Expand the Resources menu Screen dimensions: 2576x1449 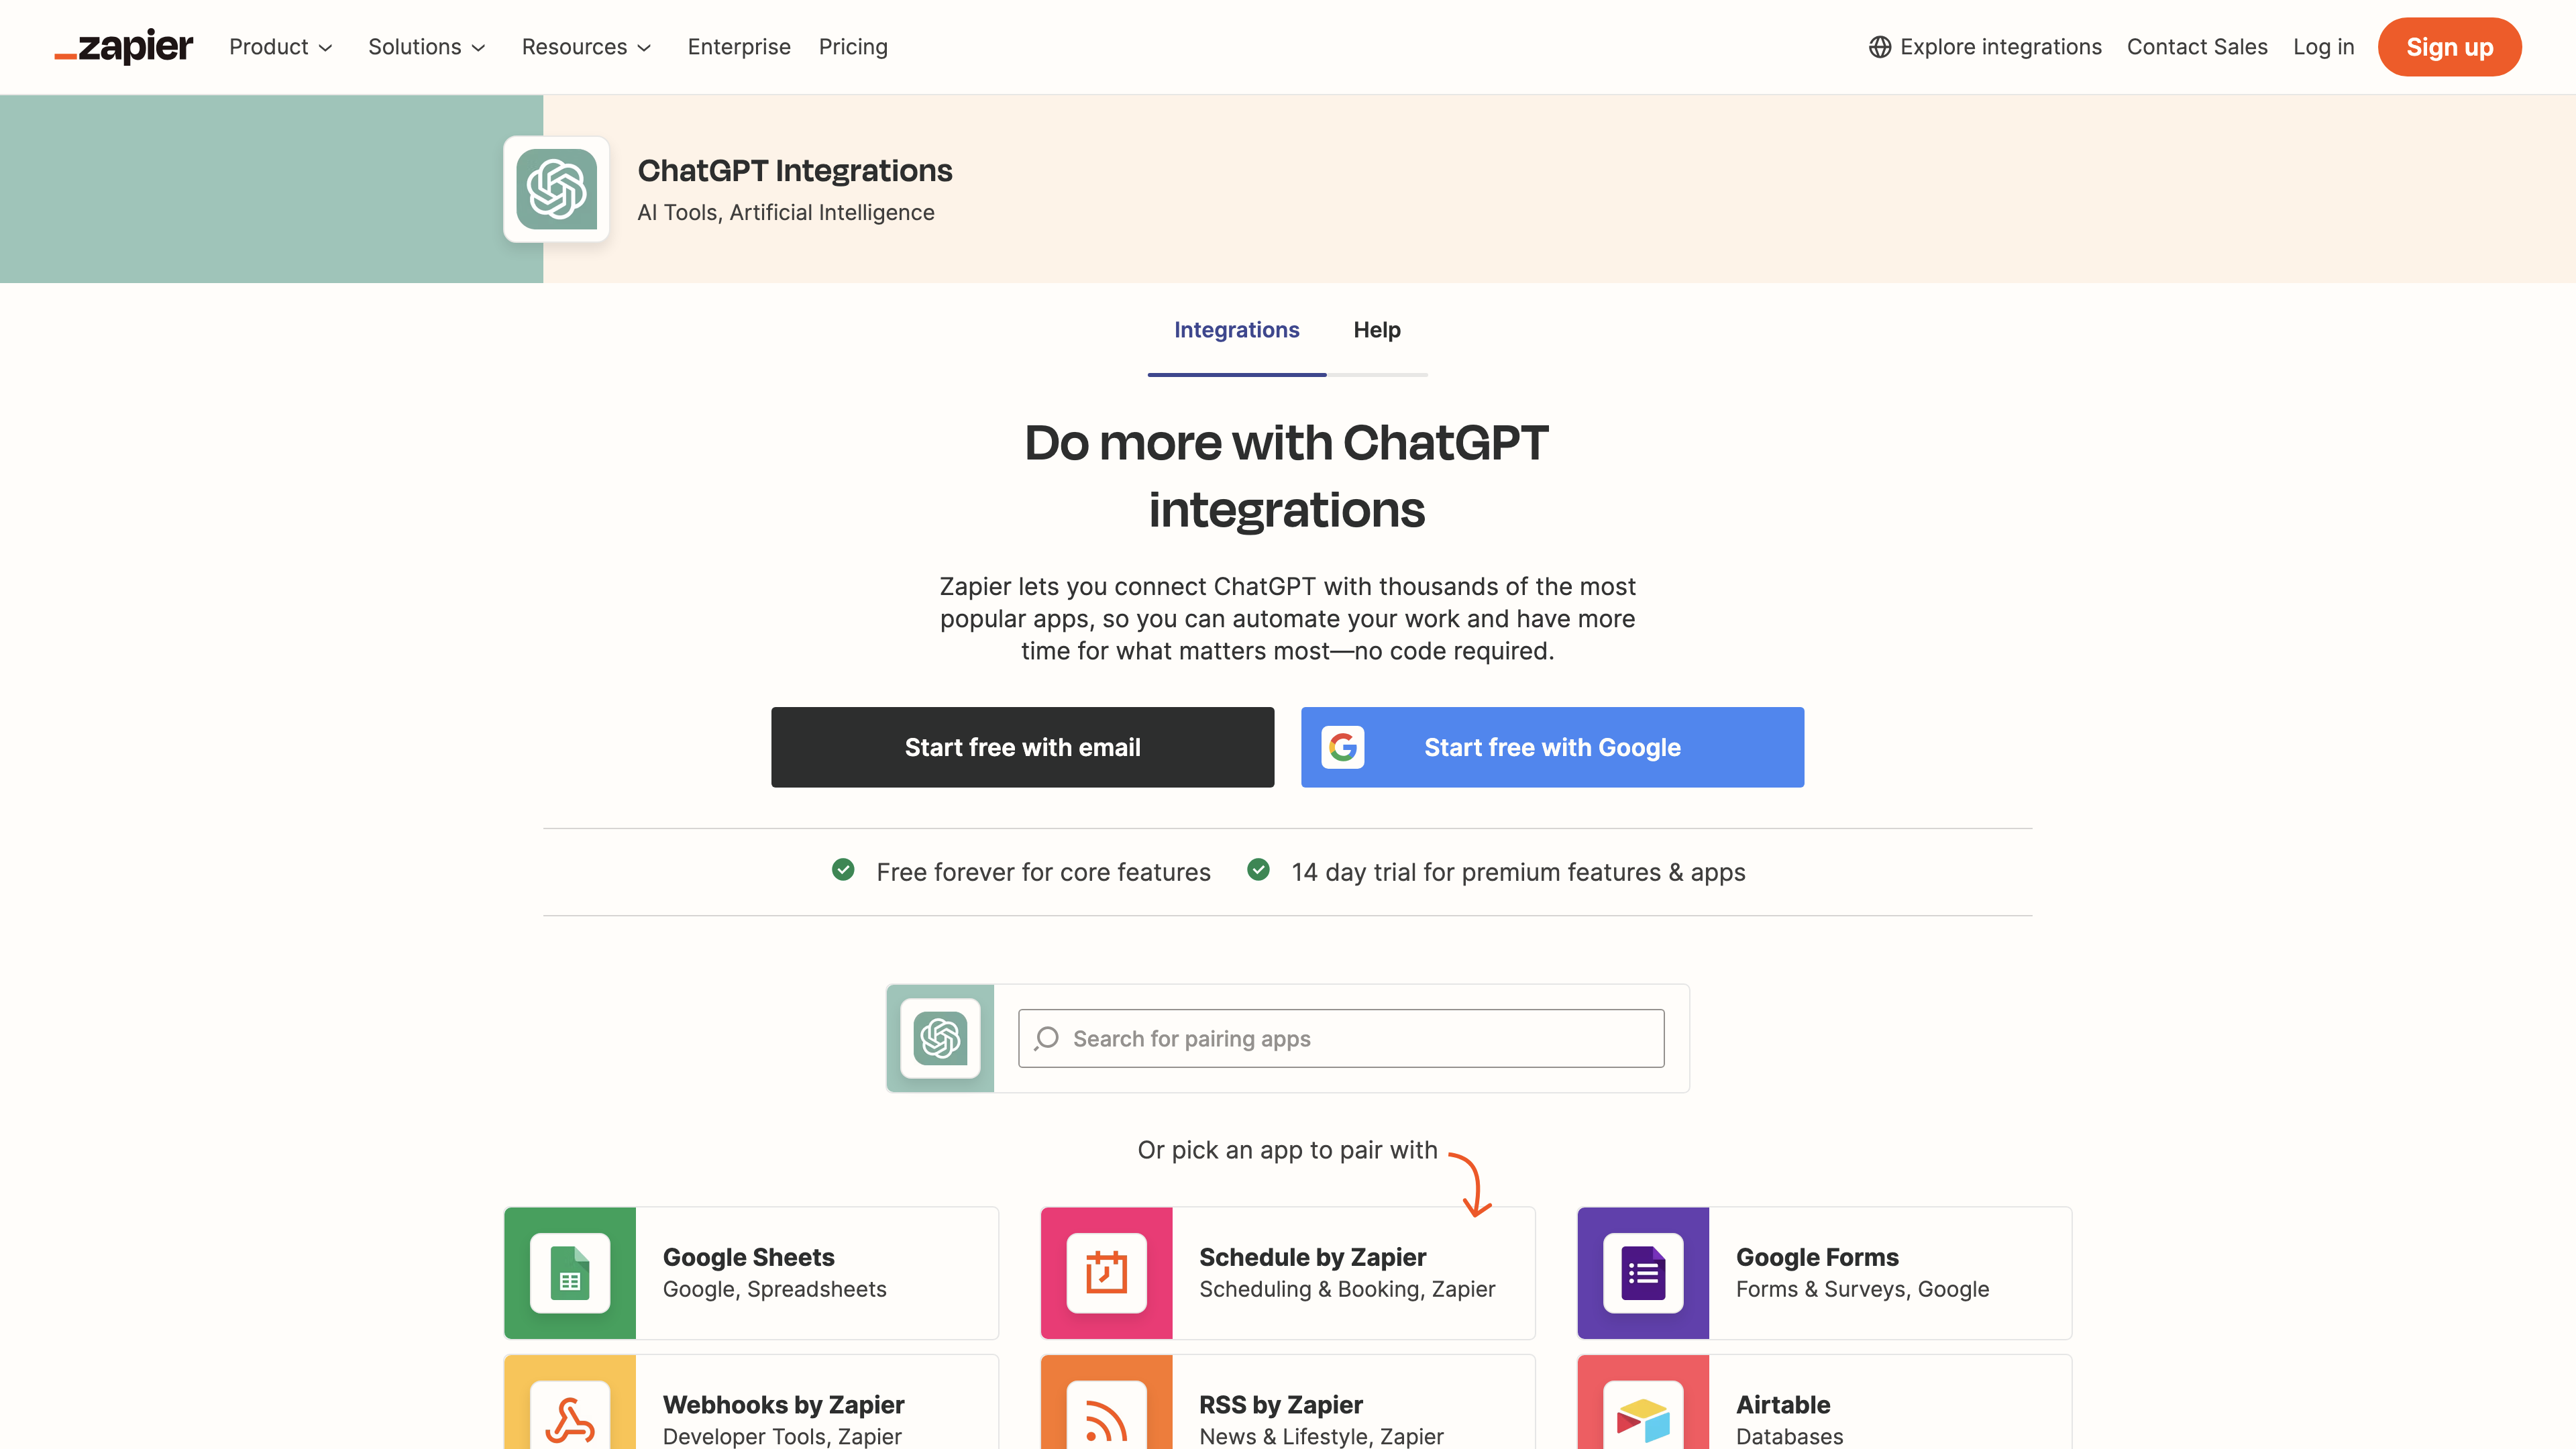coord(587,47)
